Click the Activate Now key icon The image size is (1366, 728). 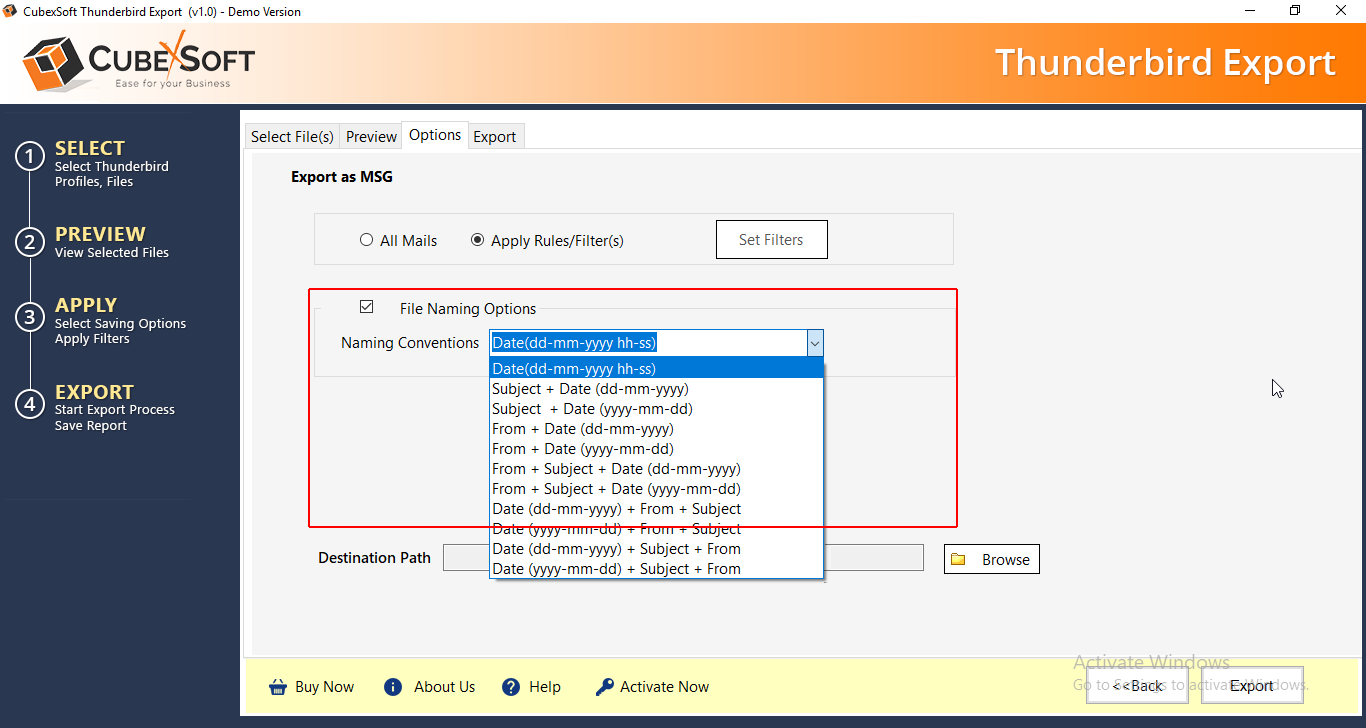pos(604,687)
